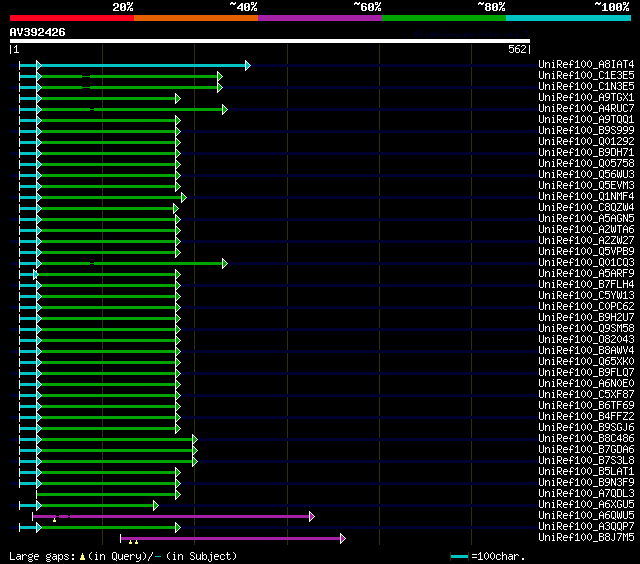Click the UniRef100_A8IAT4 hit label
640x564 pixels.
tap(586, 64)
